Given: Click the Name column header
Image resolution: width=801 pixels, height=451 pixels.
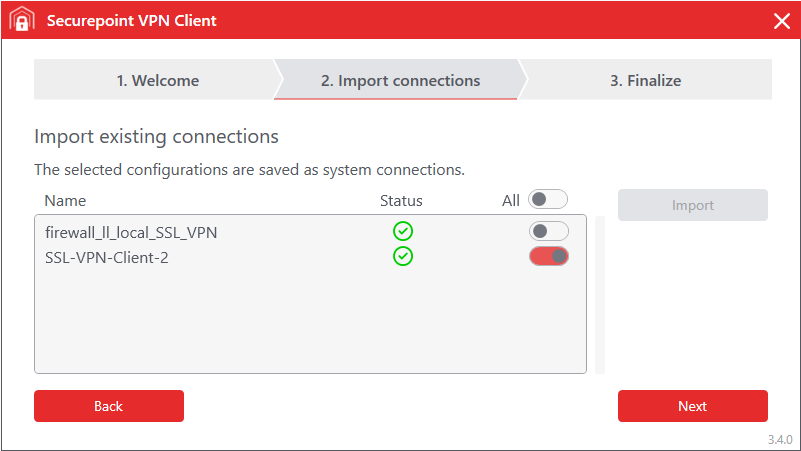Looking at the screenshot, I should [x=65, y=201].
